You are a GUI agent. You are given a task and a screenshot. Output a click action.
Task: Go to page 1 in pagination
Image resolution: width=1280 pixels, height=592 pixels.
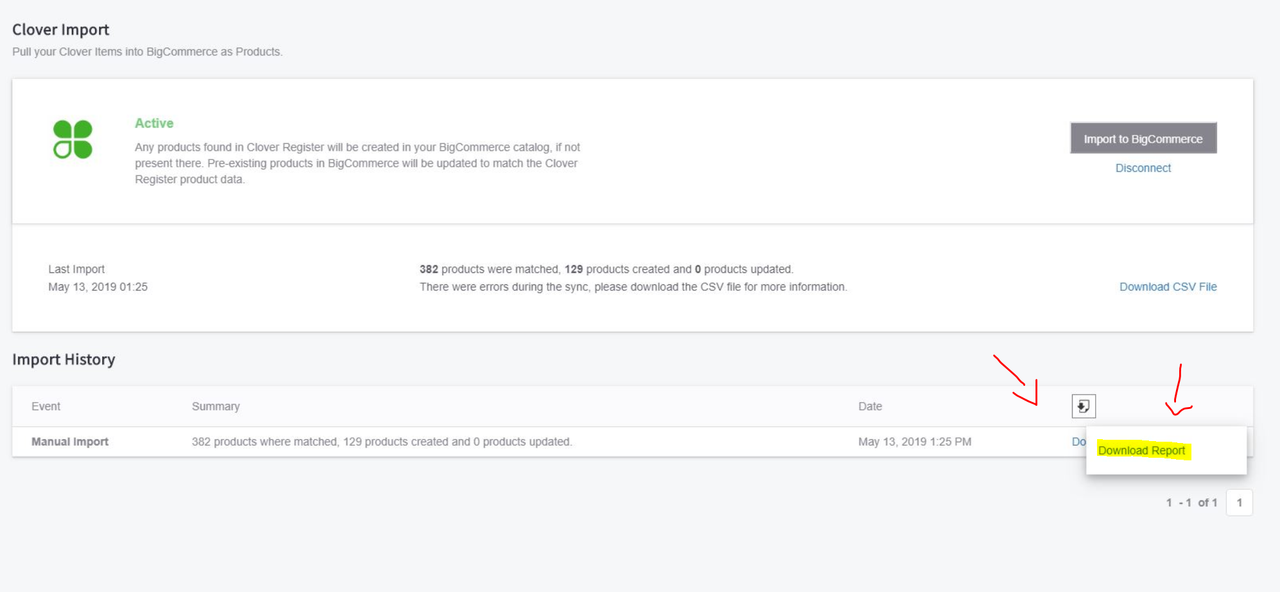tap(1239, 503)
